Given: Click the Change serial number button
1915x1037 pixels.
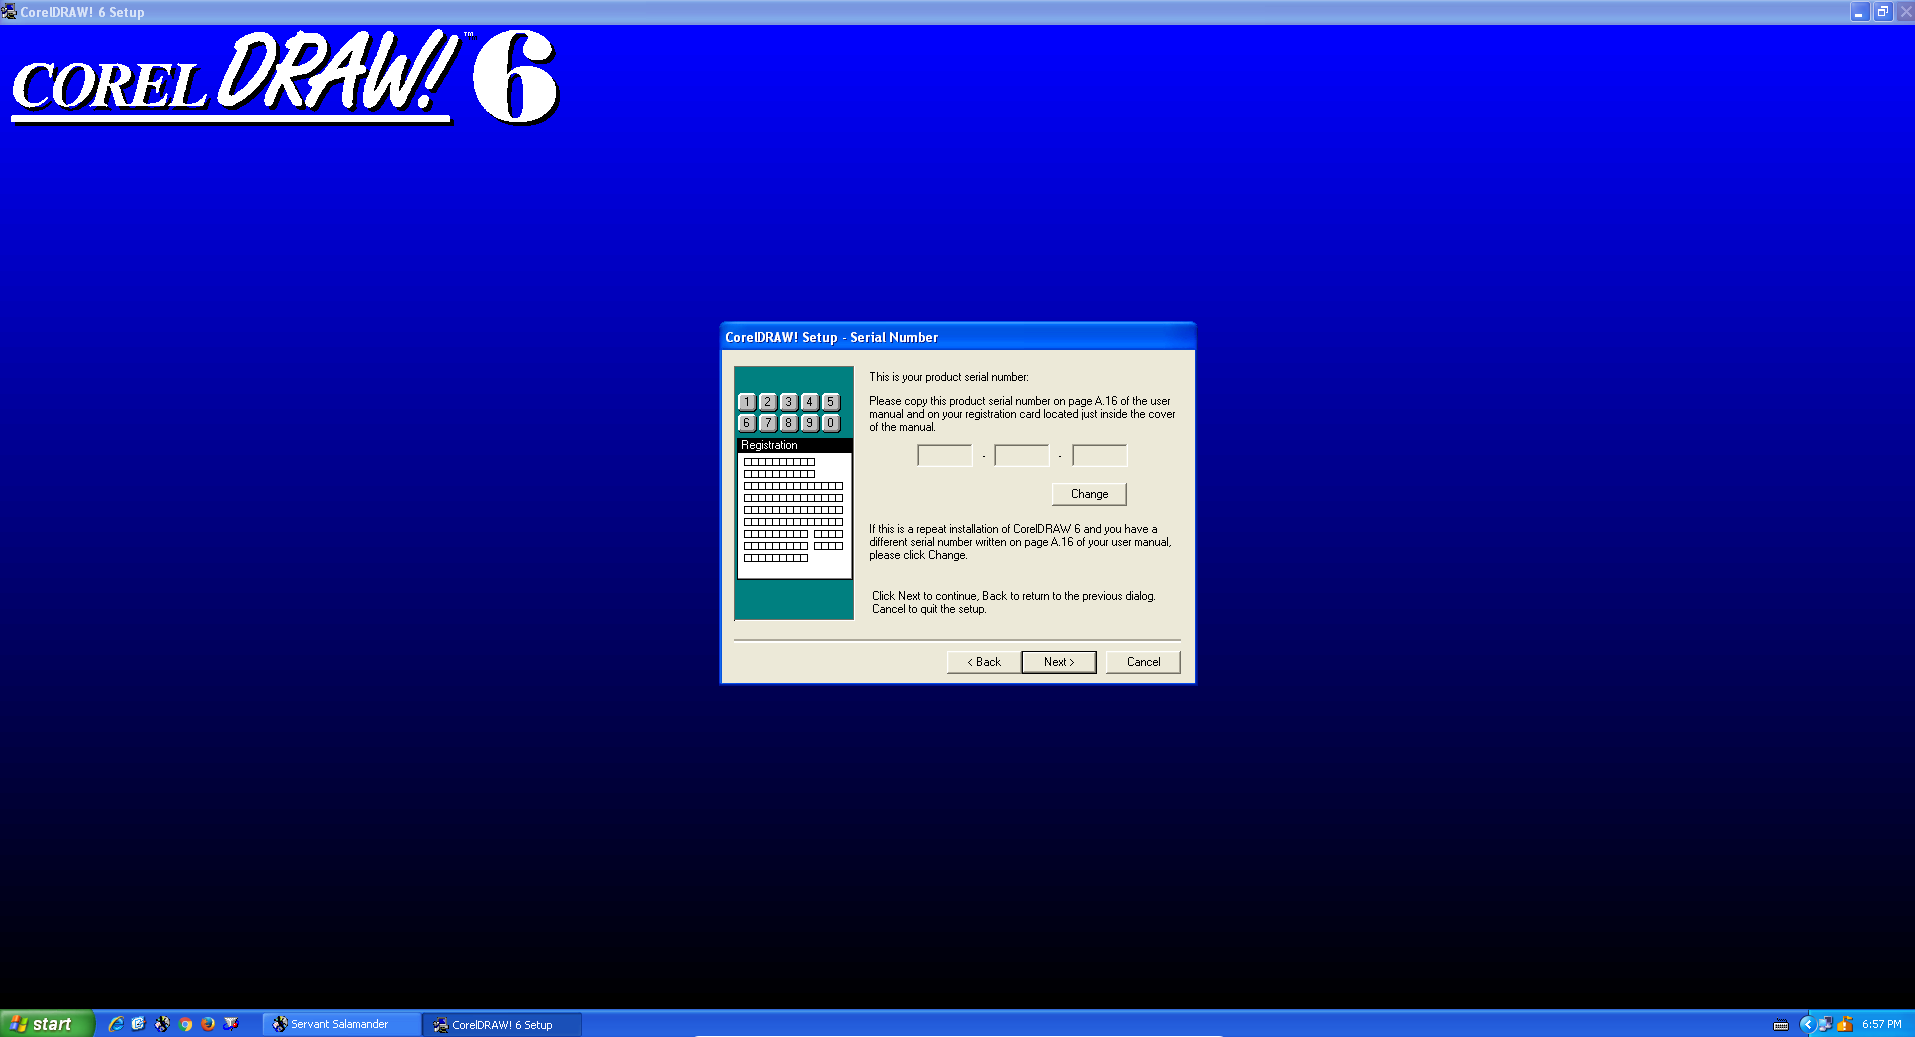Looking at the screenshot, I should tap(1089, 494).
